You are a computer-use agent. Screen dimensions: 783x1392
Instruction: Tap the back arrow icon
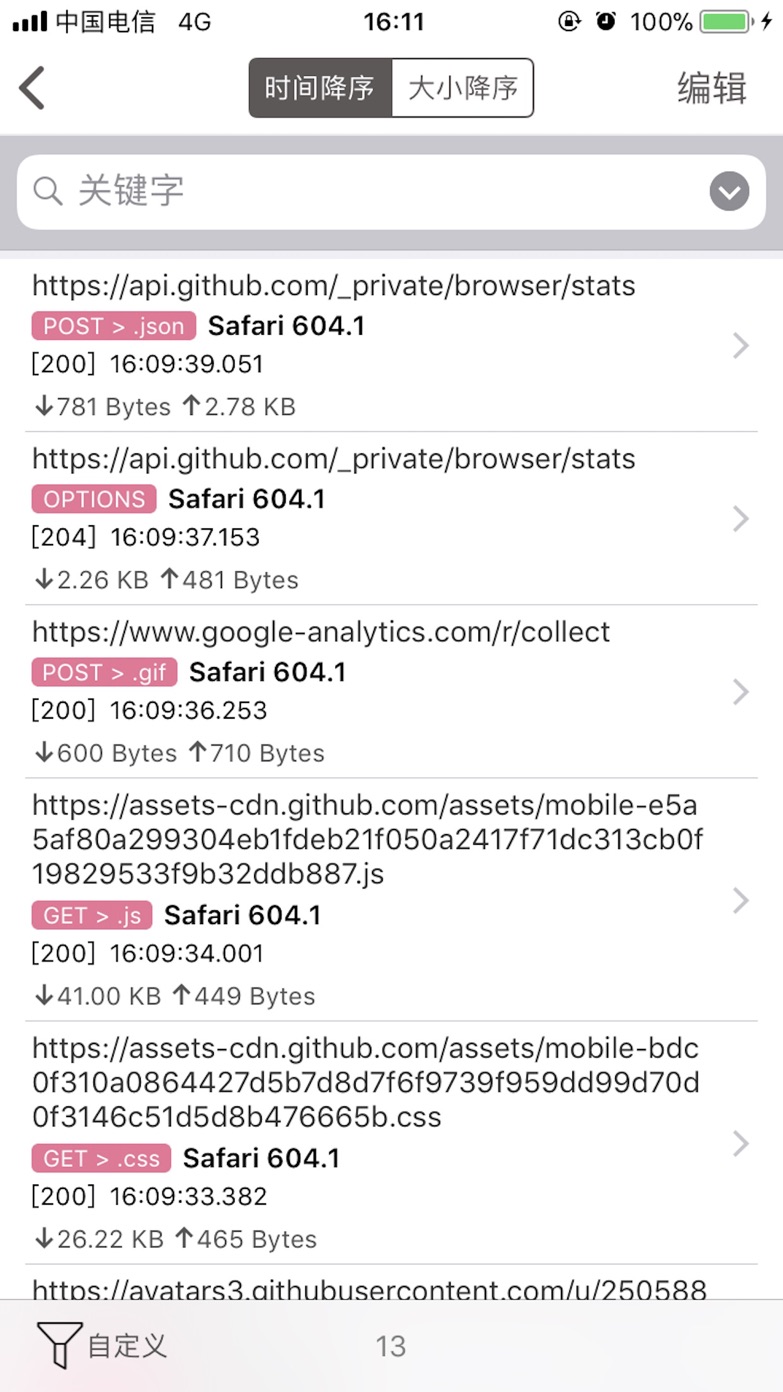pyautogui.click(x=33, y=88)
